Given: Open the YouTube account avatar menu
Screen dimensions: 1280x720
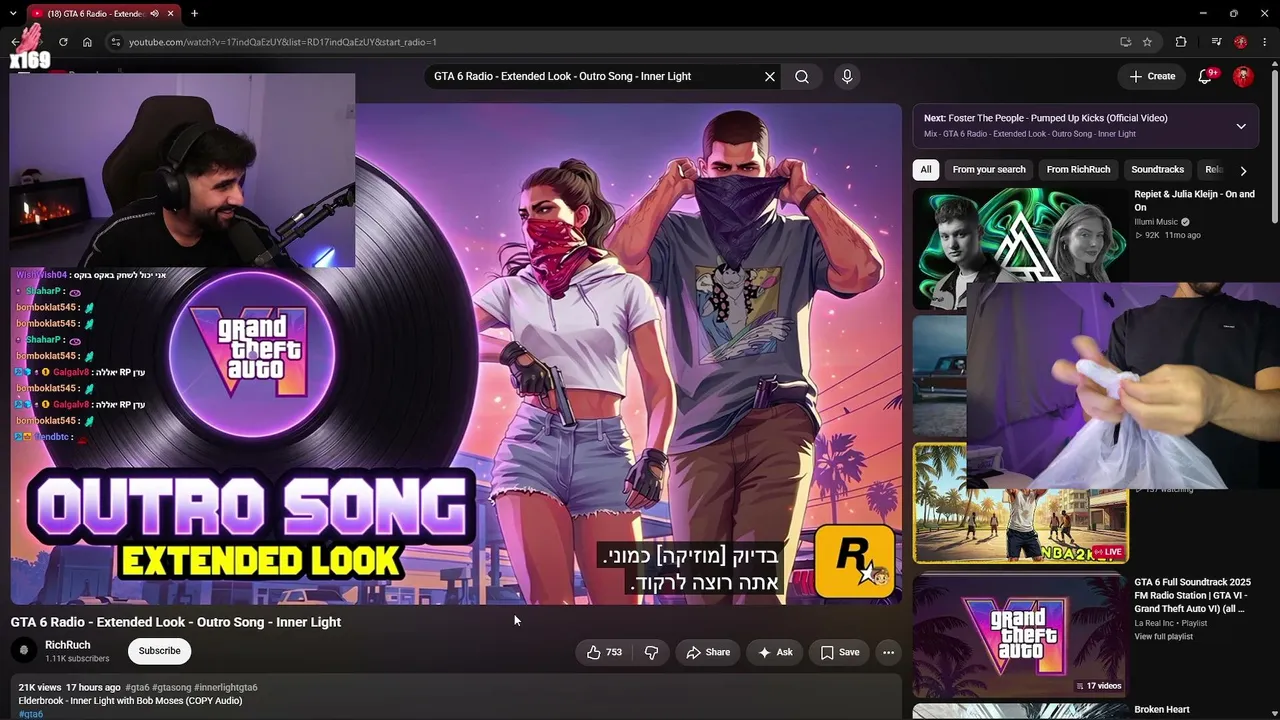Looking at the screenshot, I should [x=1243, y=76].
